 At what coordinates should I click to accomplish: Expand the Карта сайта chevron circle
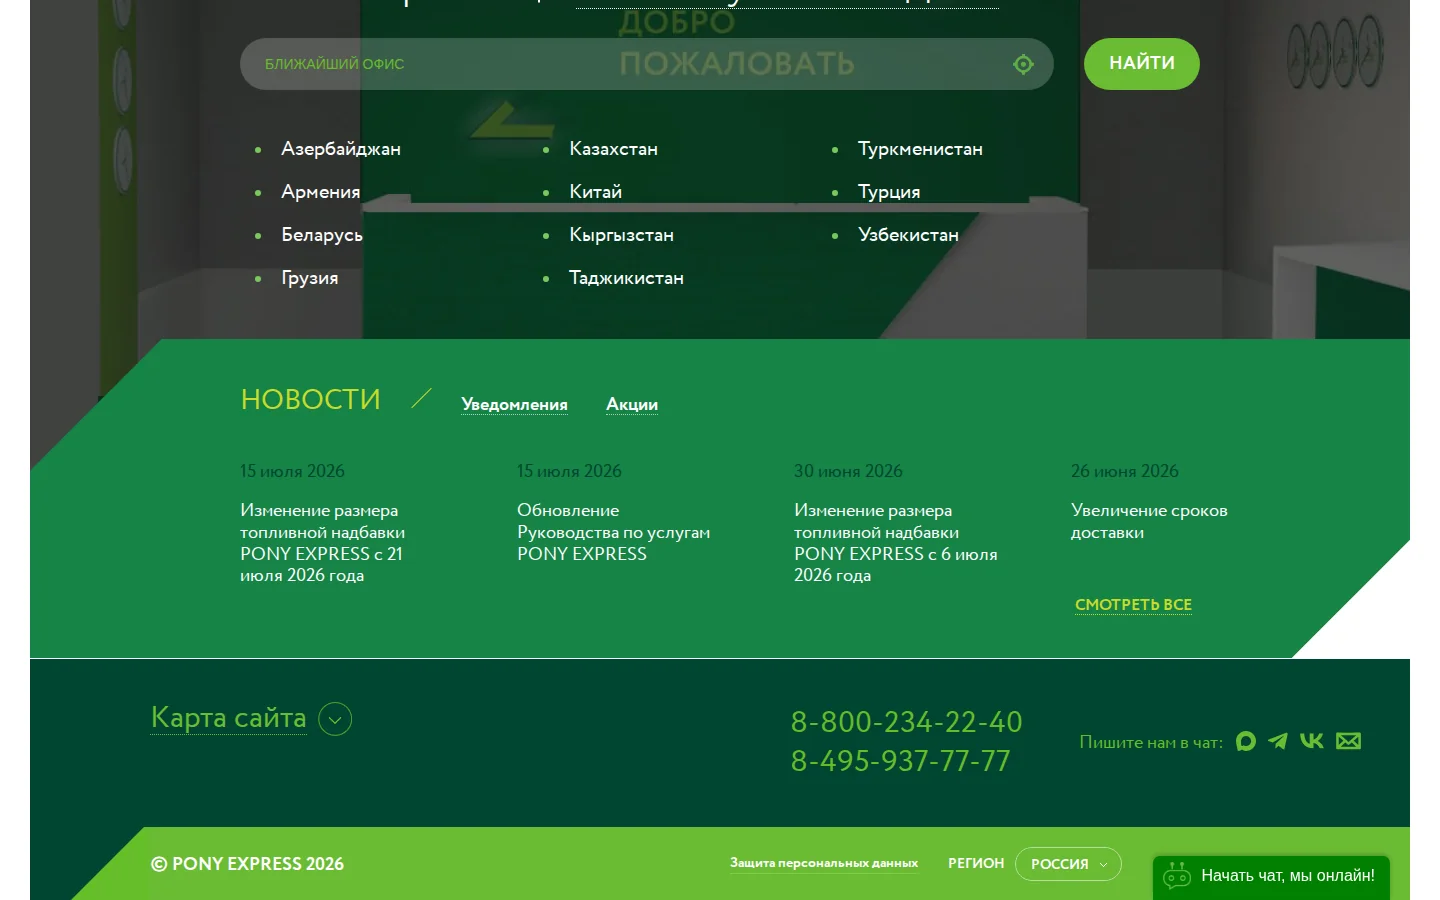pyautogui.click(x=335, y=719)
